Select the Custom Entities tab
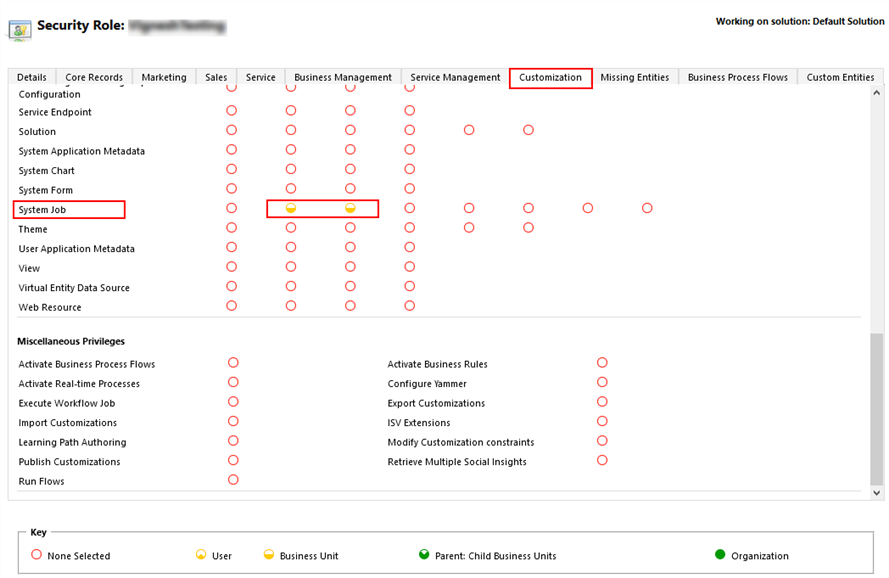This screenshot has height=578, width=889. (840, 77)
